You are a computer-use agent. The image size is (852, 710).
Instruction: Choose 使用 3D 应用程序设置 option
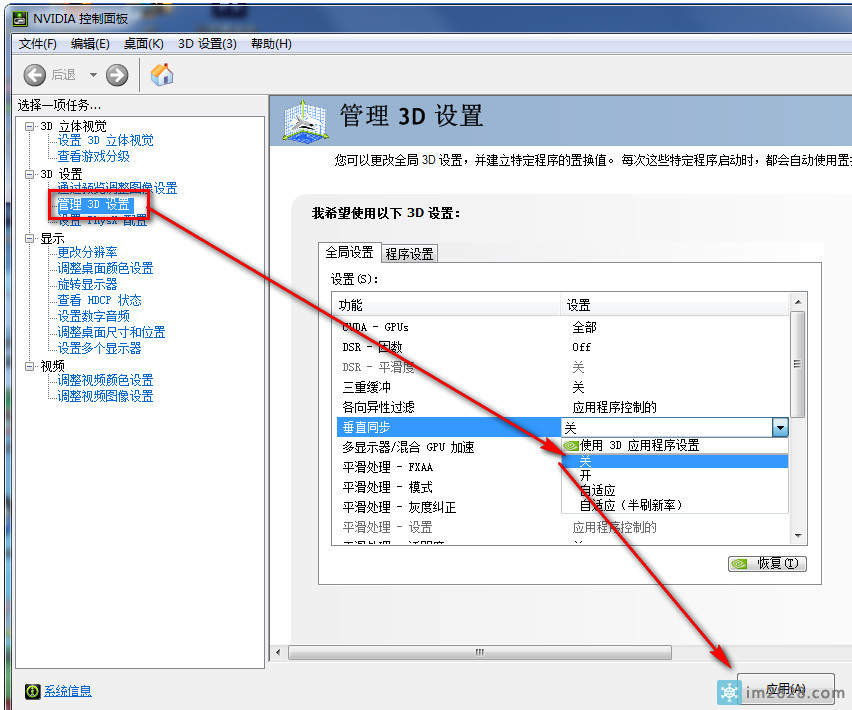click(x=639, y=445)
